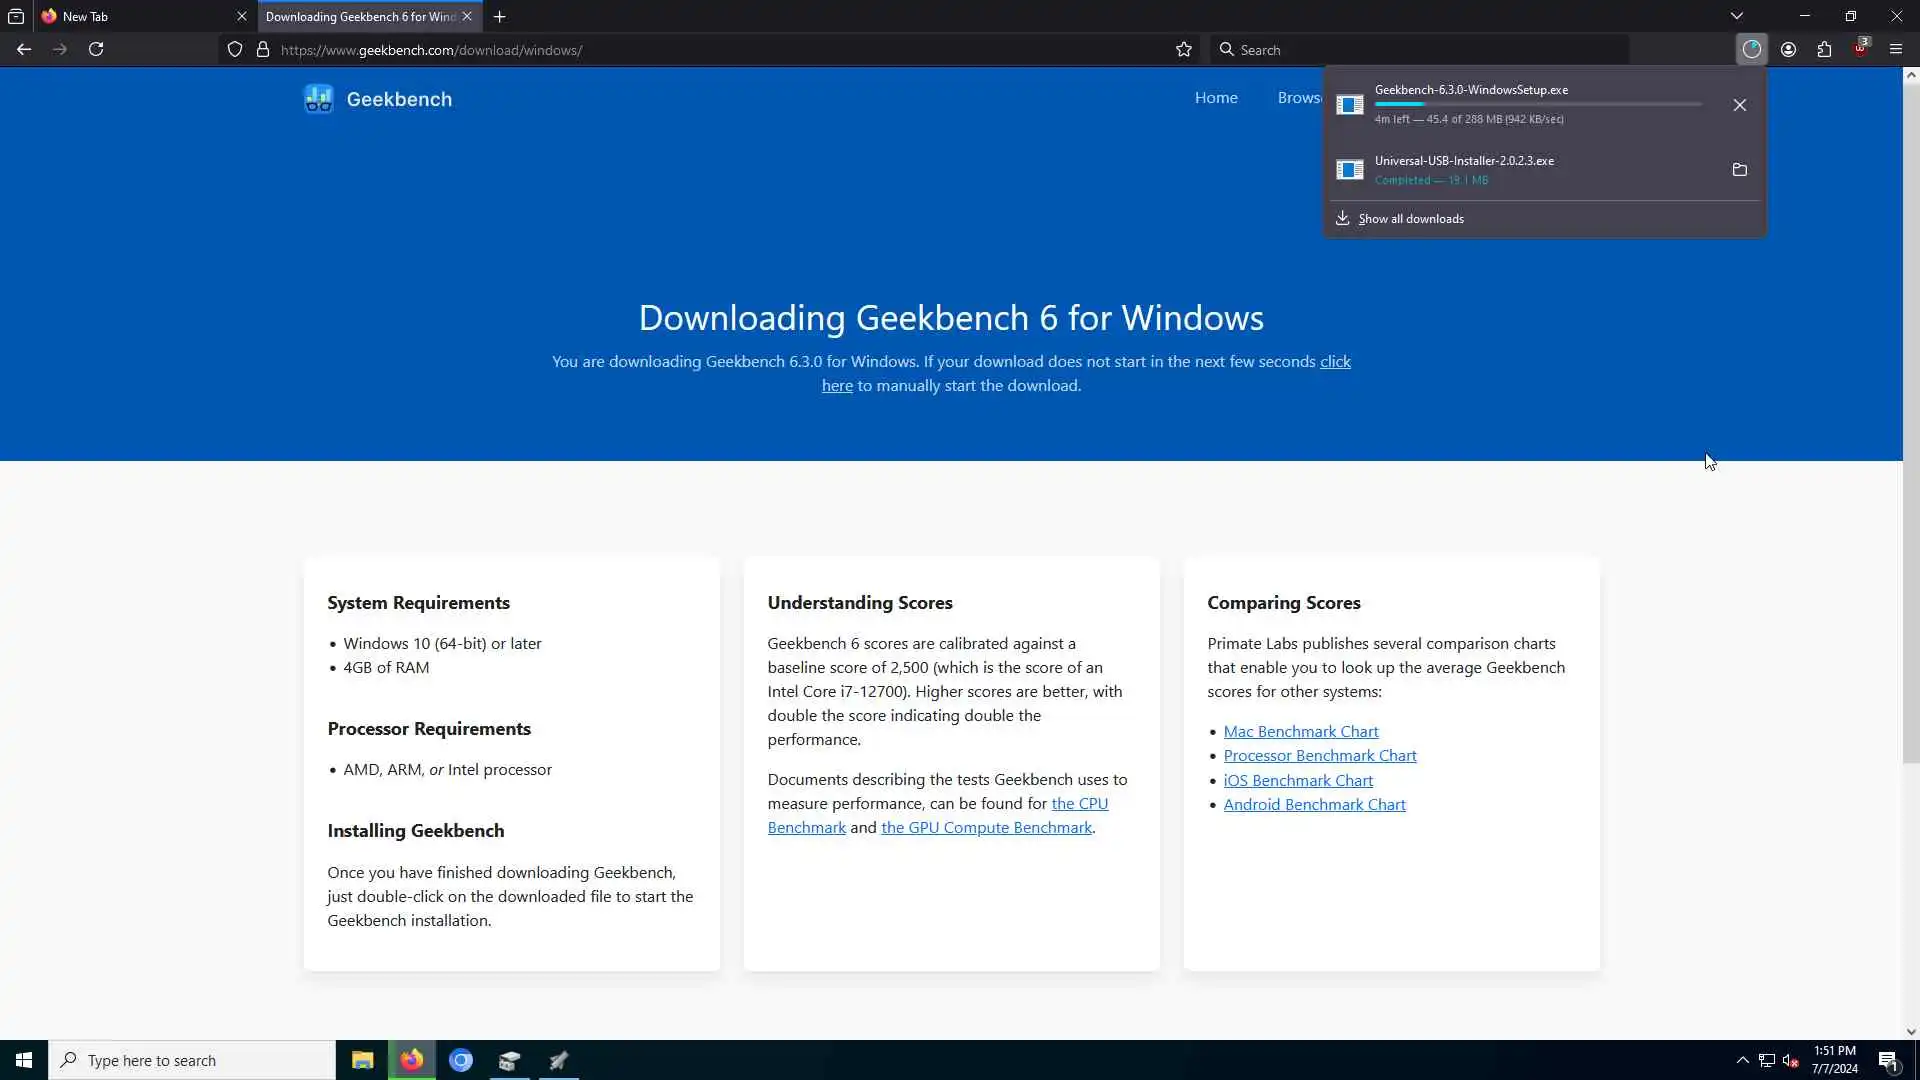
Task: Open containing folder for Universal-USB-Installer
Action: 1740,170
